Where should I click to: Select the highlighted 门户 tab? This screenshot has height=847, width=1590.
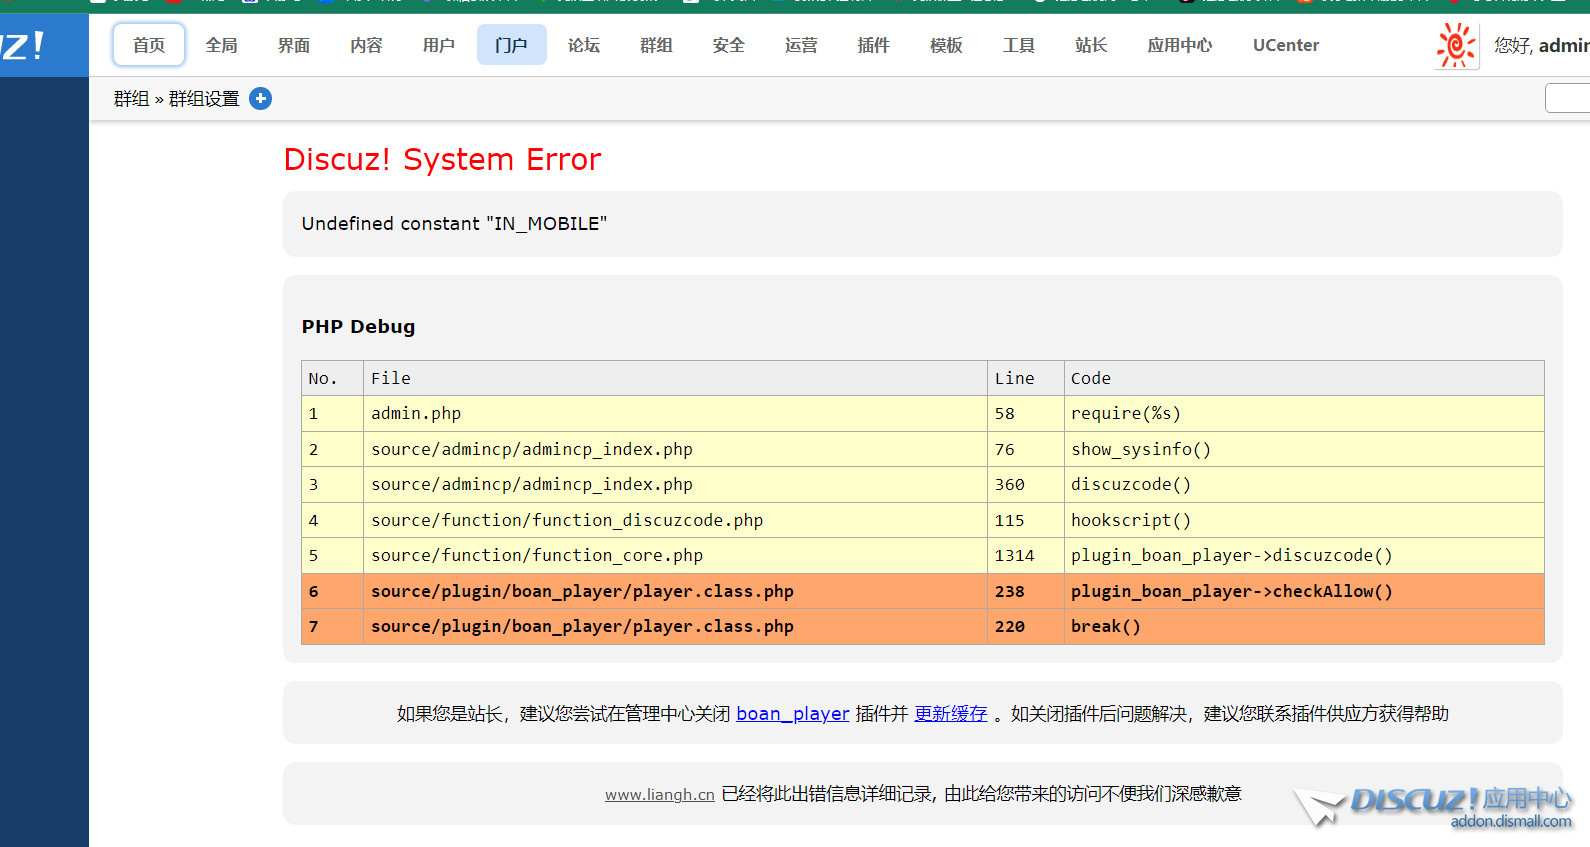(x=511, y=45)
